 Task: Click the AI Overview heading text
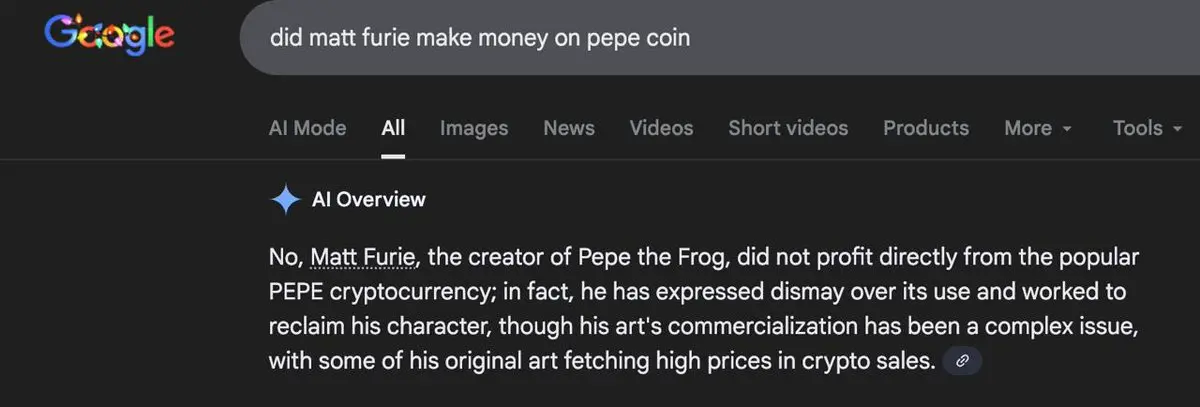369,200
